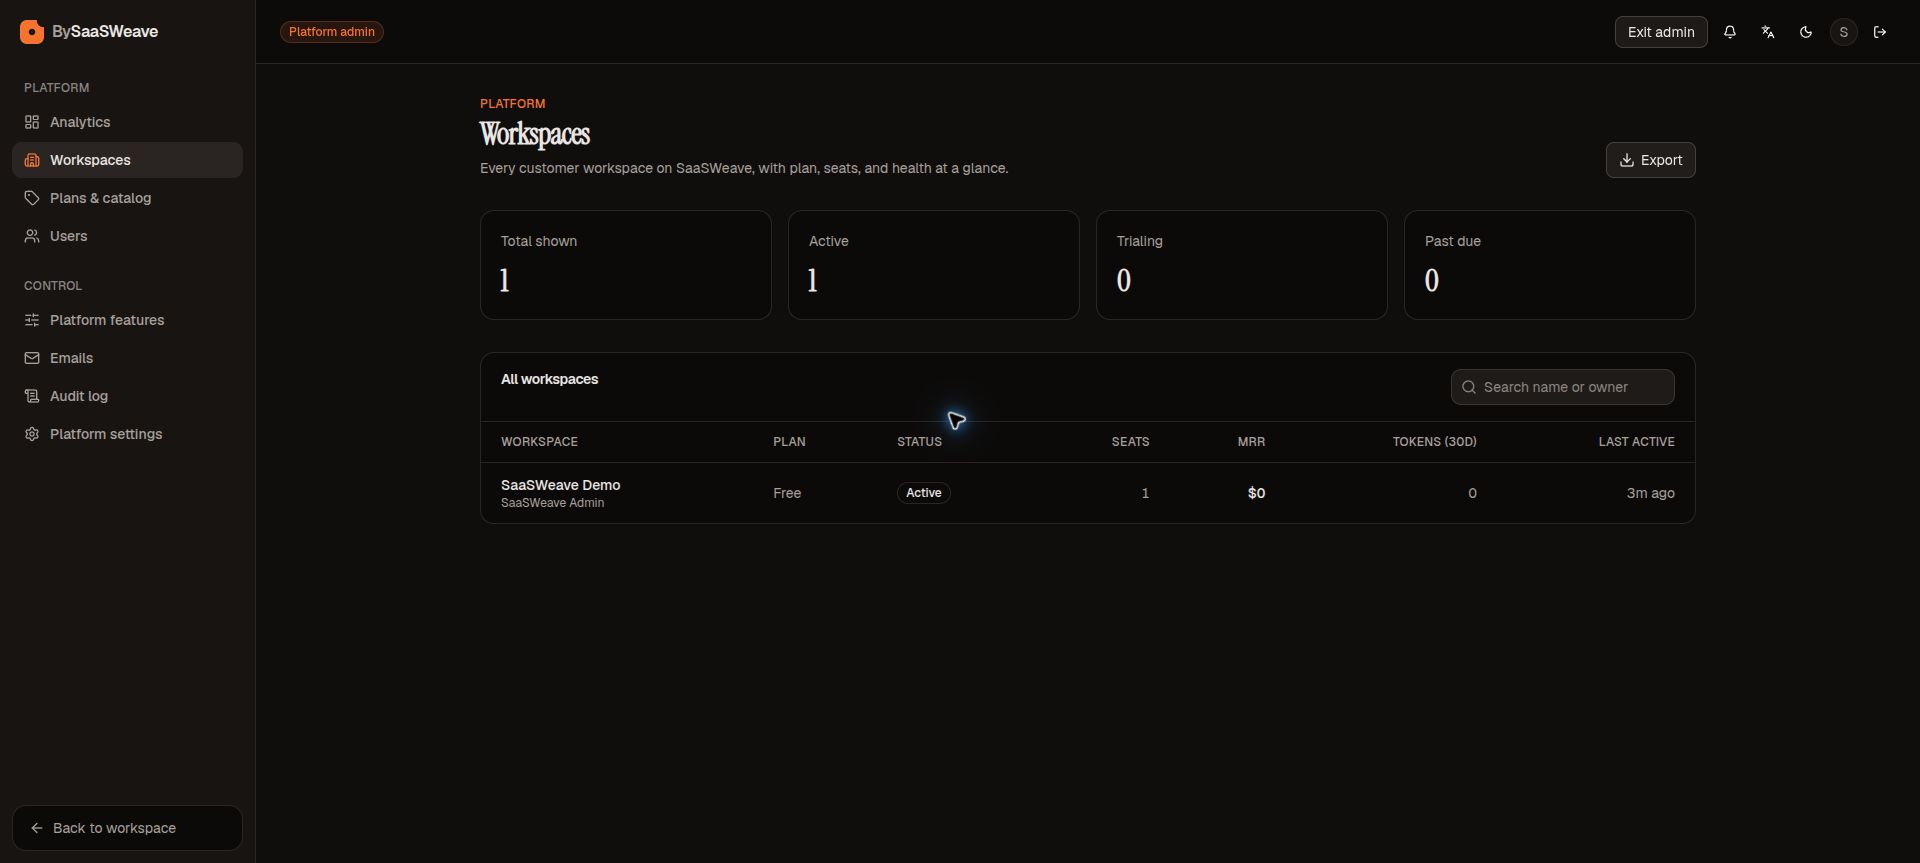
Task: Click the SaaSWeave orange logo icon
Action: pos(32,32)
